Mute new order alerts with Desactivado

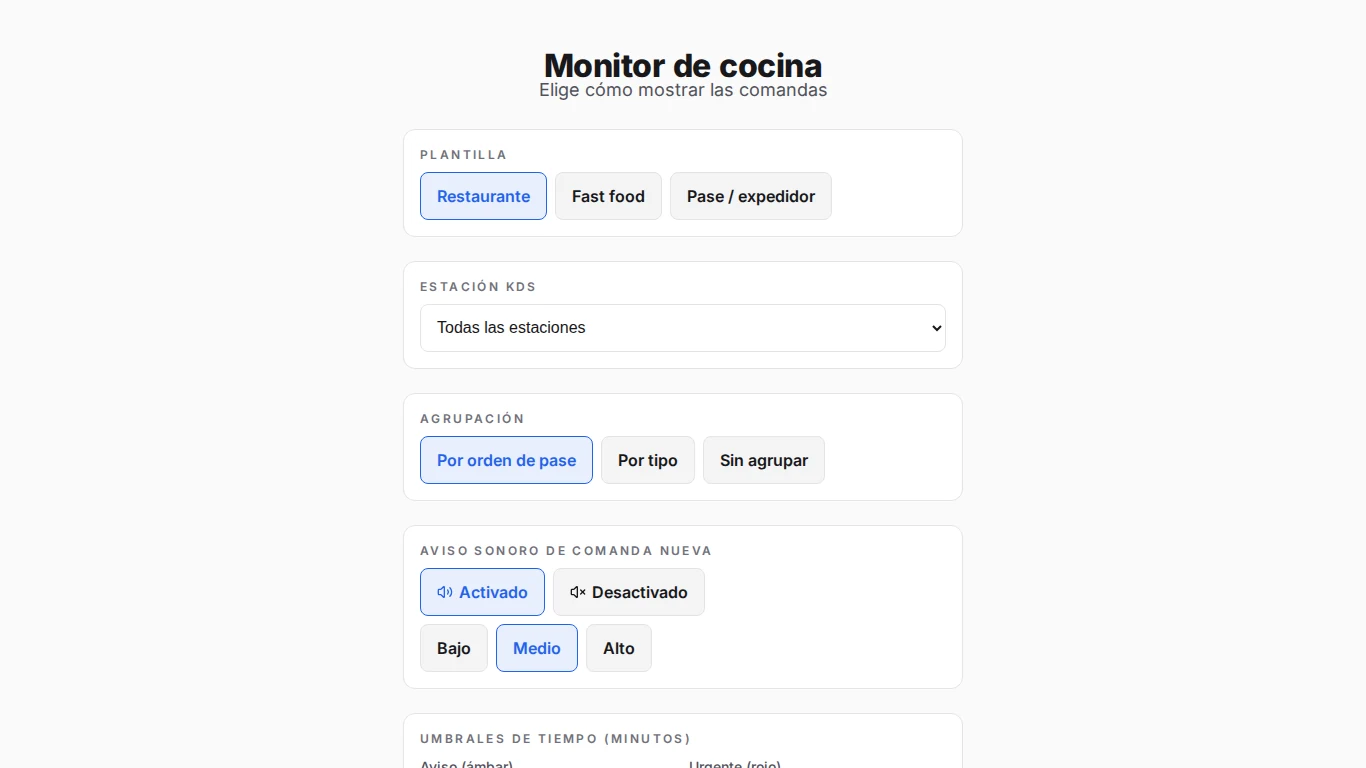click(629, 592)
